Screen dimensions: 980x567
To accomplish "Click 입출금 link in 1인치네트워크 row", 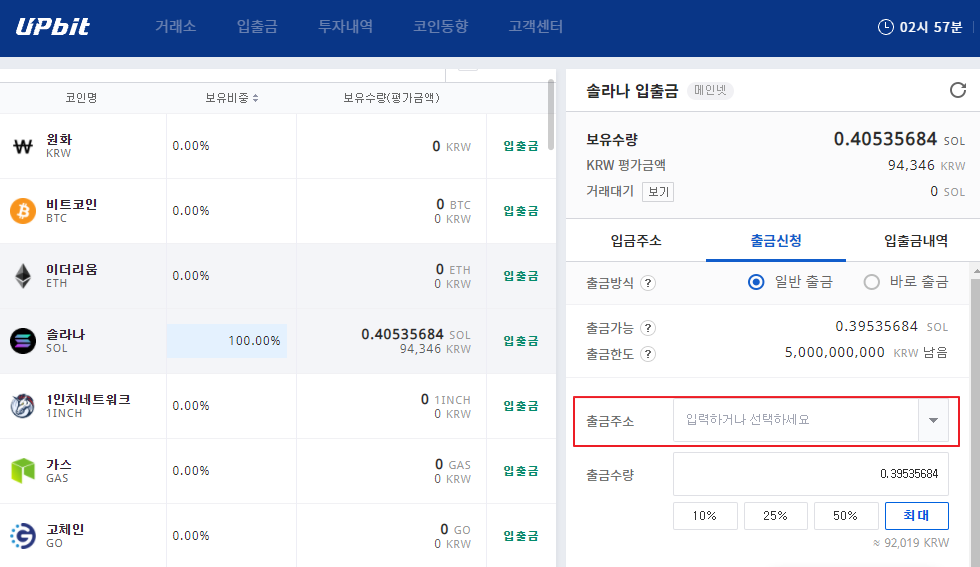I will [x=521, y=406].
